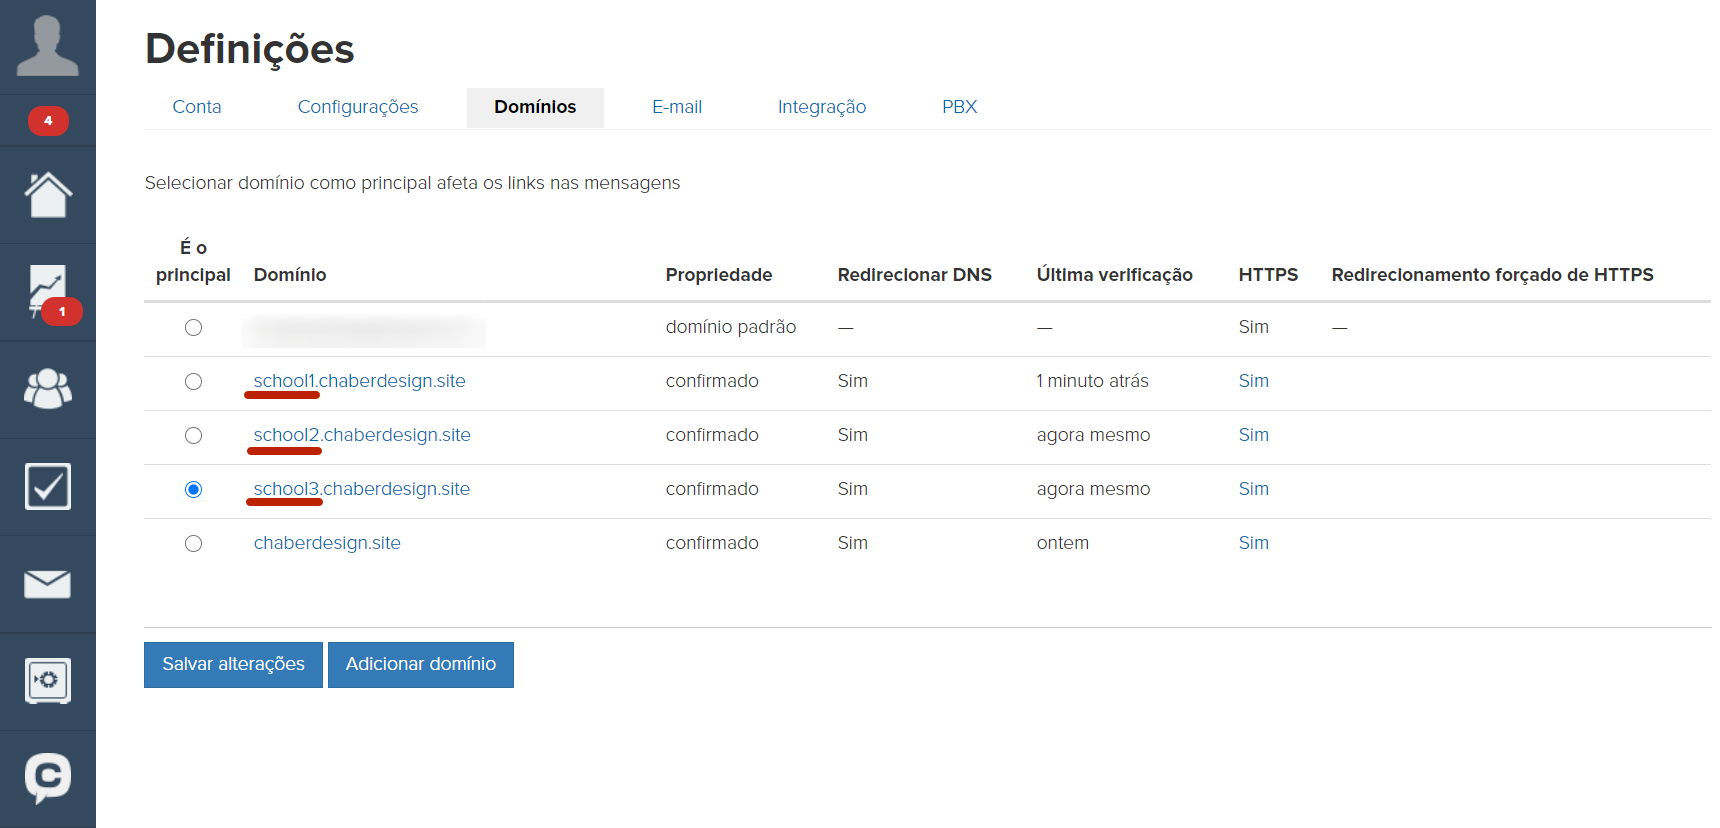Viewport: 1720px width, 828px height.
Task: Open the chat bubble icon at bottom
Action: tap(48, 777)
